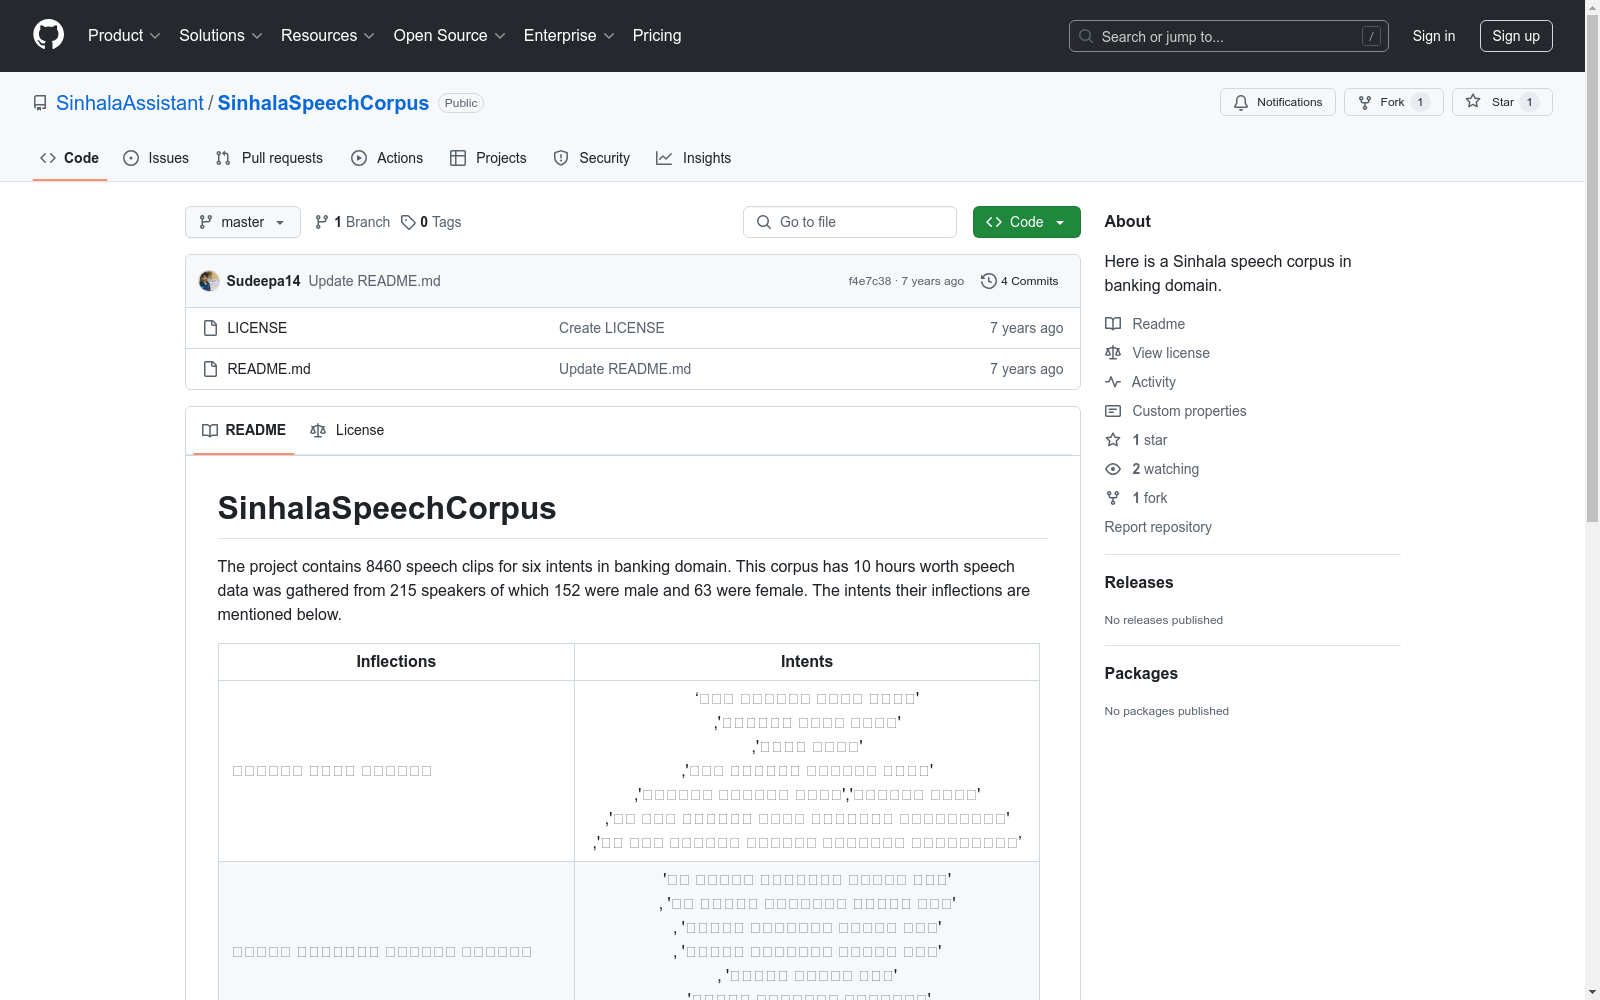Click the page vertical scrollbar thumb
1600x1000 pixels.
(1592, 270)
